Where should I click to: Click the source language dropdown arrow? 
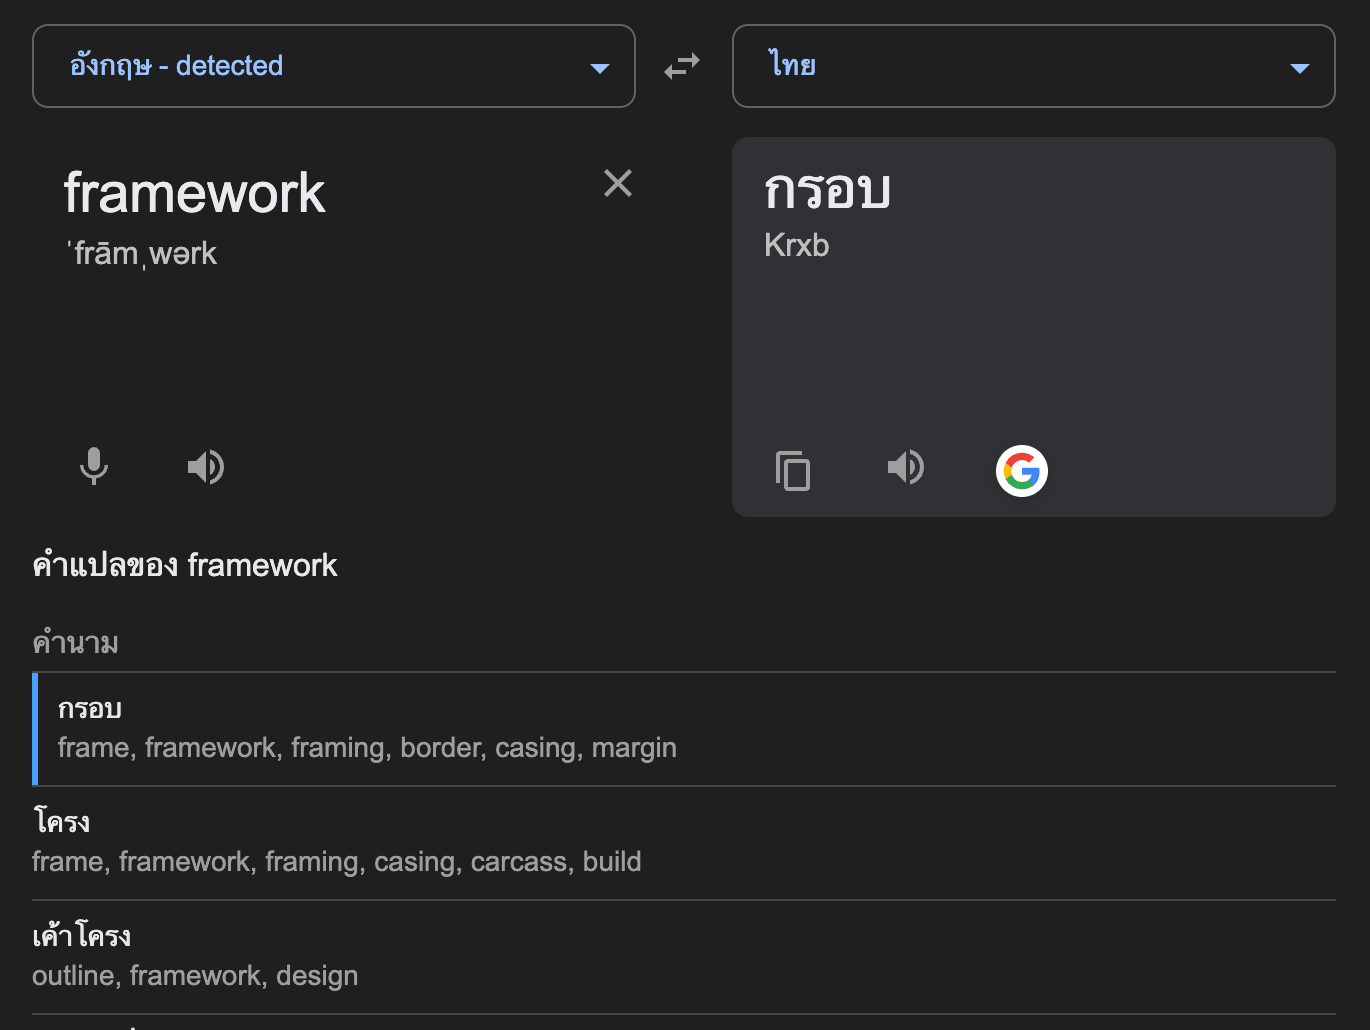click(600, 68)
